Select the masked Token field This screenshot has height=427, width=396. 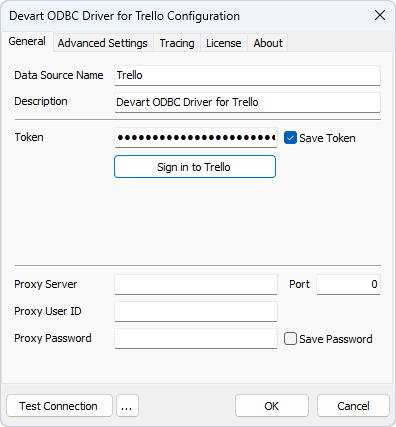tap(196, 137)
